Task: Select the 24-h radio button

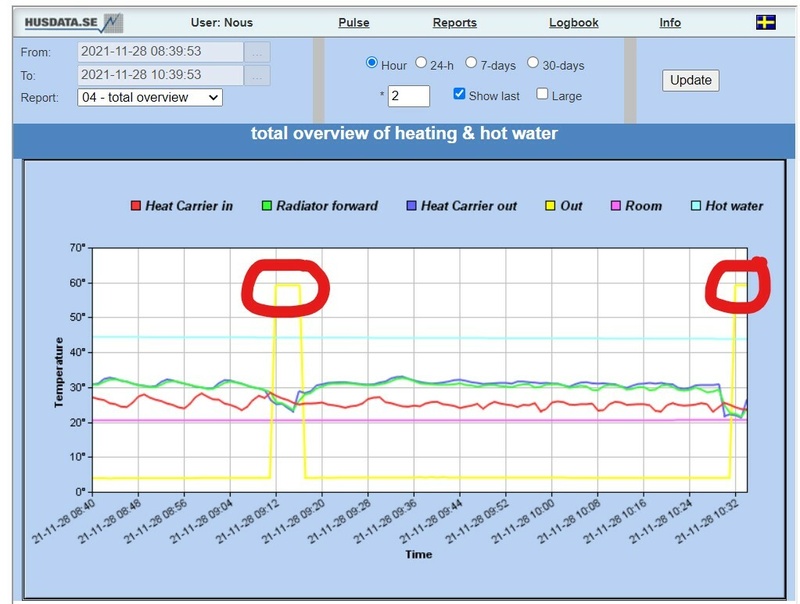Action: point(421,63)
